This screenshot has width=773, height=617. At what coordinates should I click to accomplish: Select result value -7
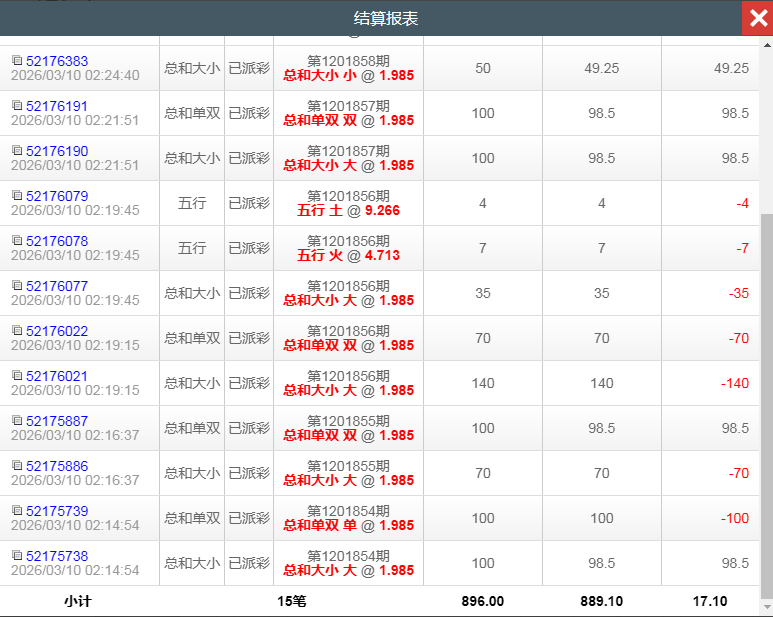[x=742, y=248]
